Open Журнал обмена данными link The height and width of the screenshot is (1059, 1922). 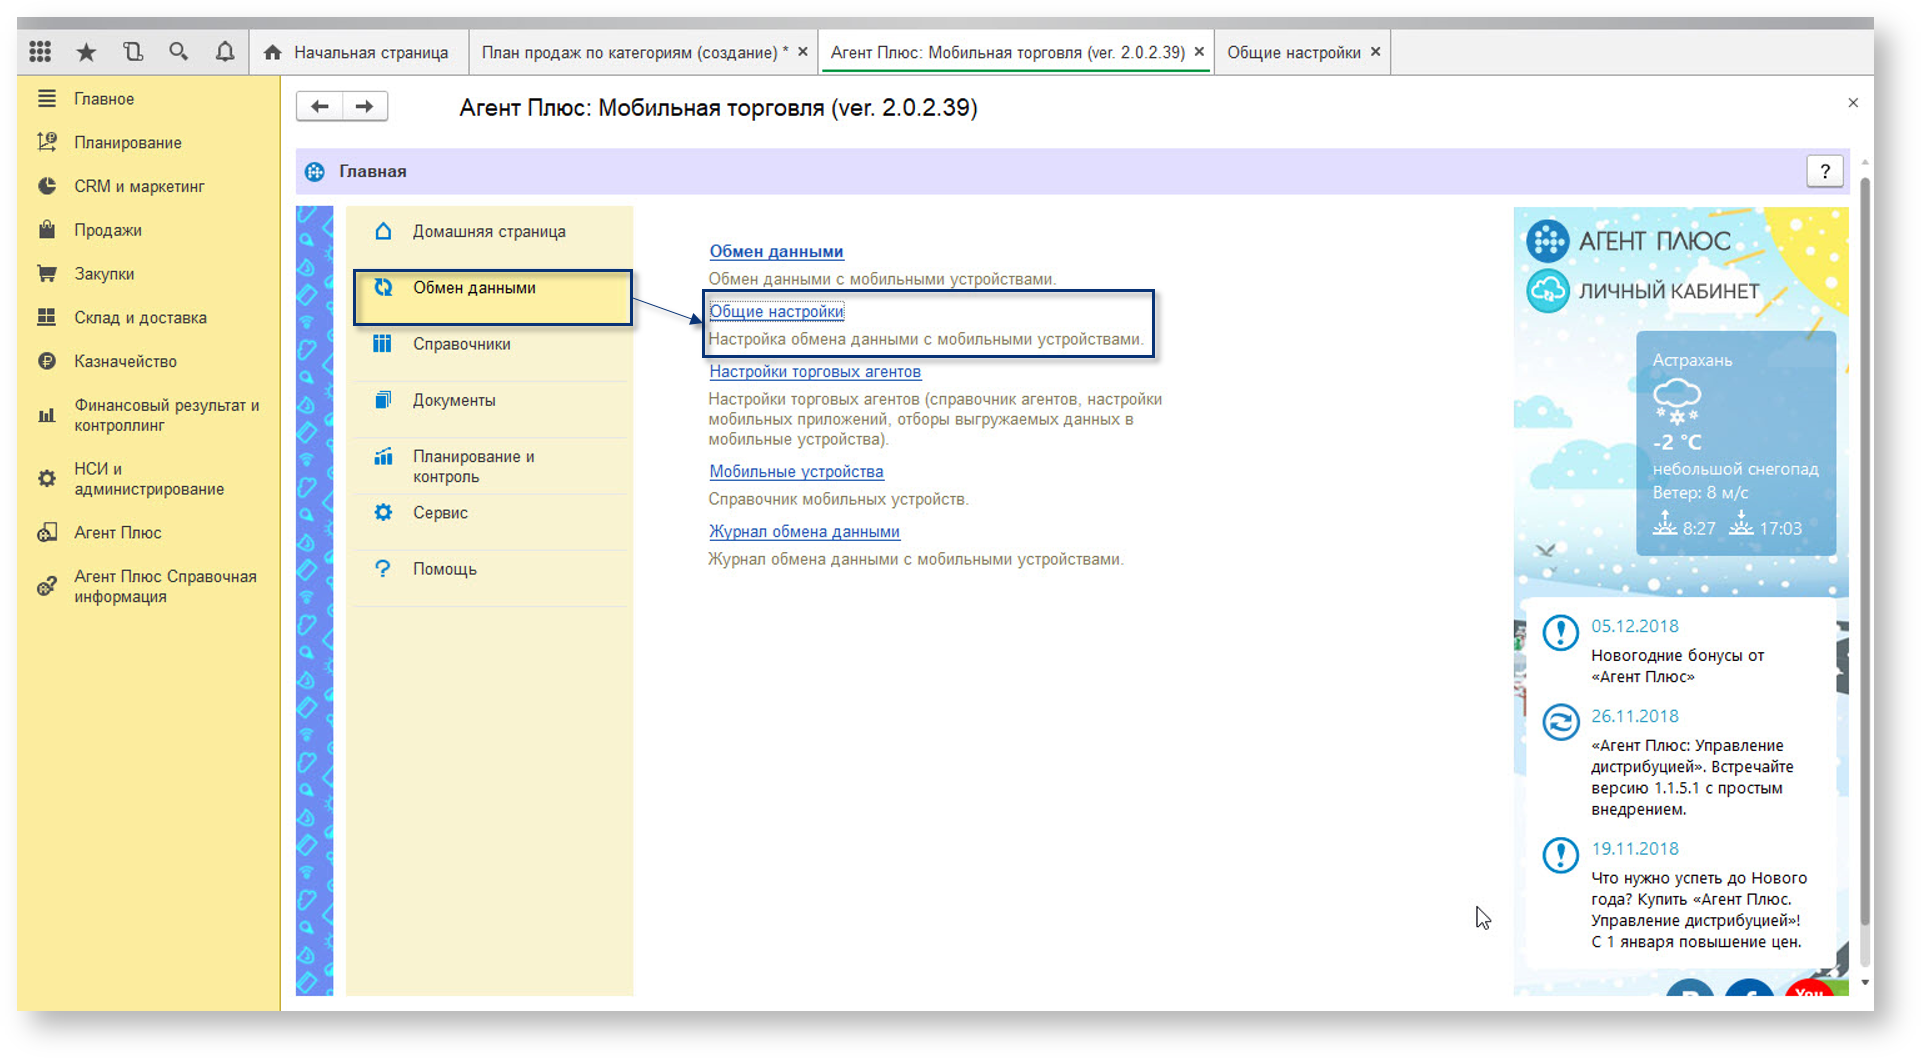click(x=804, y=532)
